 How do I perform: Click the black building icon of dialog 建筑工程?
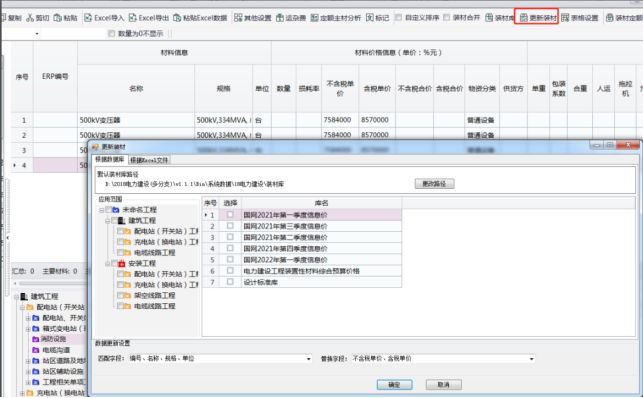pos(121,221)
